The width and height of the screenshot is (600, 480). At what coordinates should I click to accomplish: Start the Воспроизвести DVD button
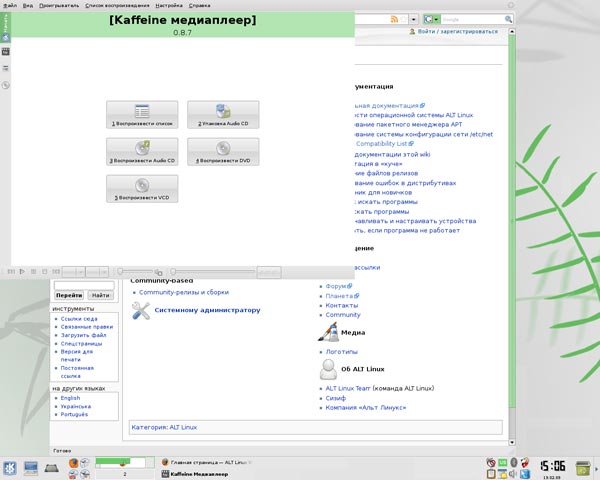[222, 150]
